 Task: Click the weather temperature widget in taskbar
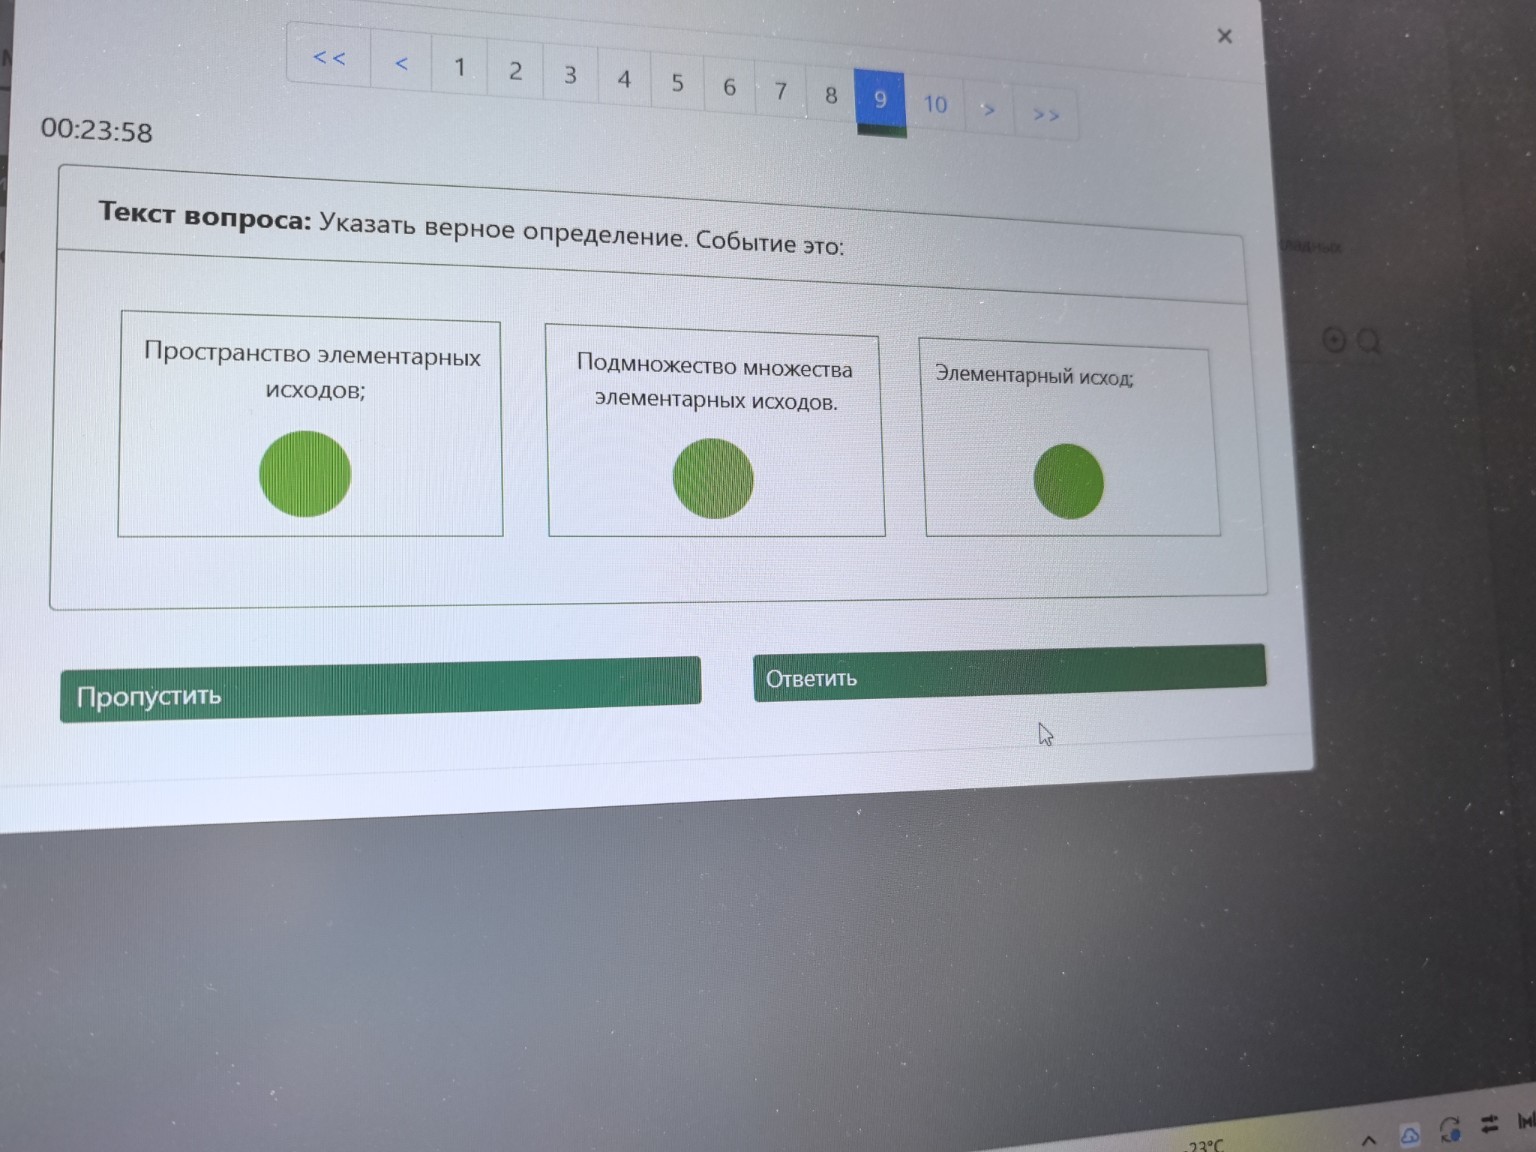(x=1205, y=1145)
